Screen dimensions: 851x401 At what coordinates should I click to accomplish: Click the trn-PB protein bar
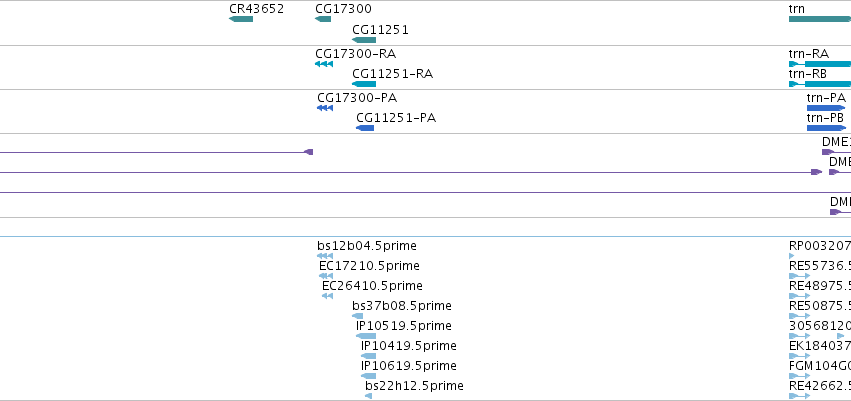point(826,128)
